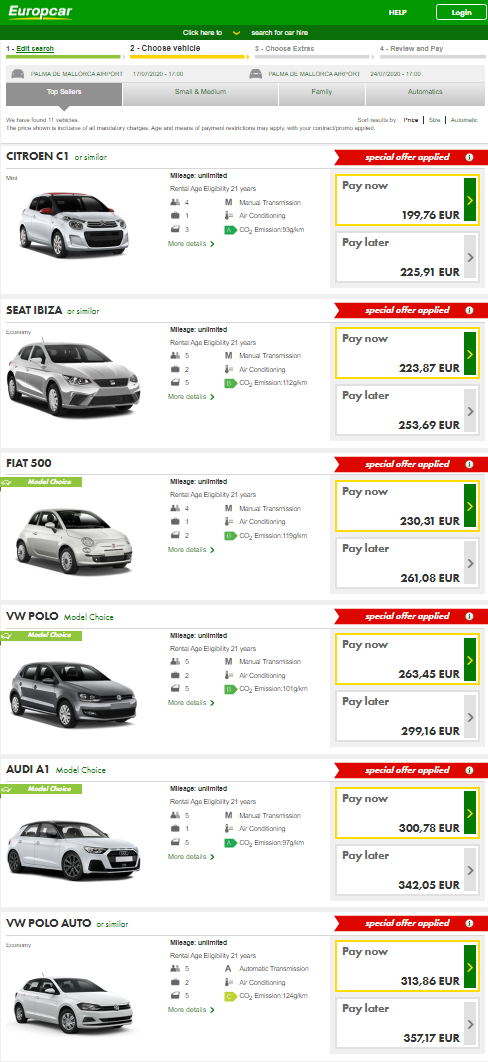488x1062 pixels.
Task: Click CO2 rating badge for Citroen C1
Action: (230, 230)
